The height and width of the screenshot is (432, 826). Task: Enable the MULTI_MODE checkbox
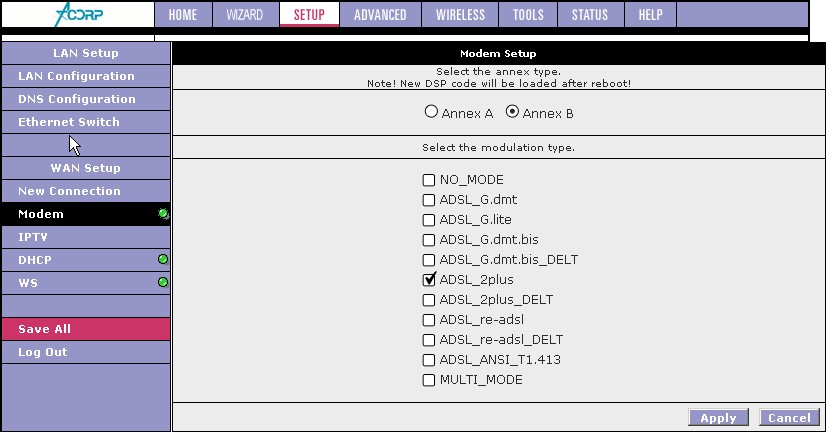429,380
